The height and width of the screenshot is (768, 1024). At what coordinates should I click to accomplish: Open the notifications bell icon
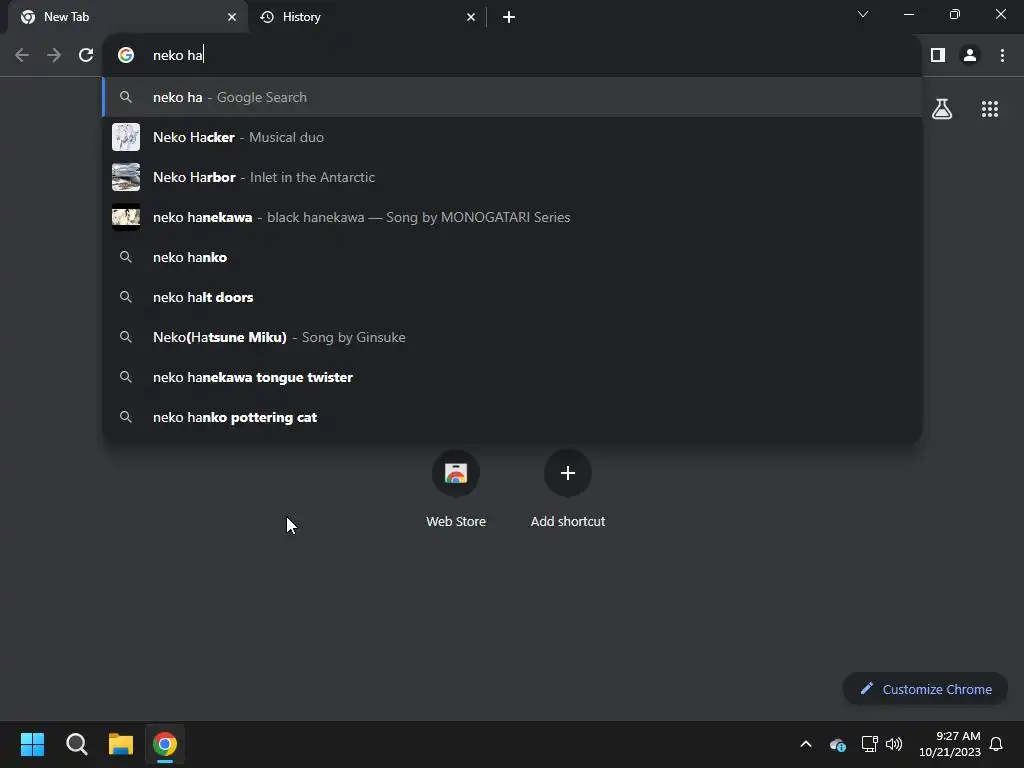tap(996, 744)
